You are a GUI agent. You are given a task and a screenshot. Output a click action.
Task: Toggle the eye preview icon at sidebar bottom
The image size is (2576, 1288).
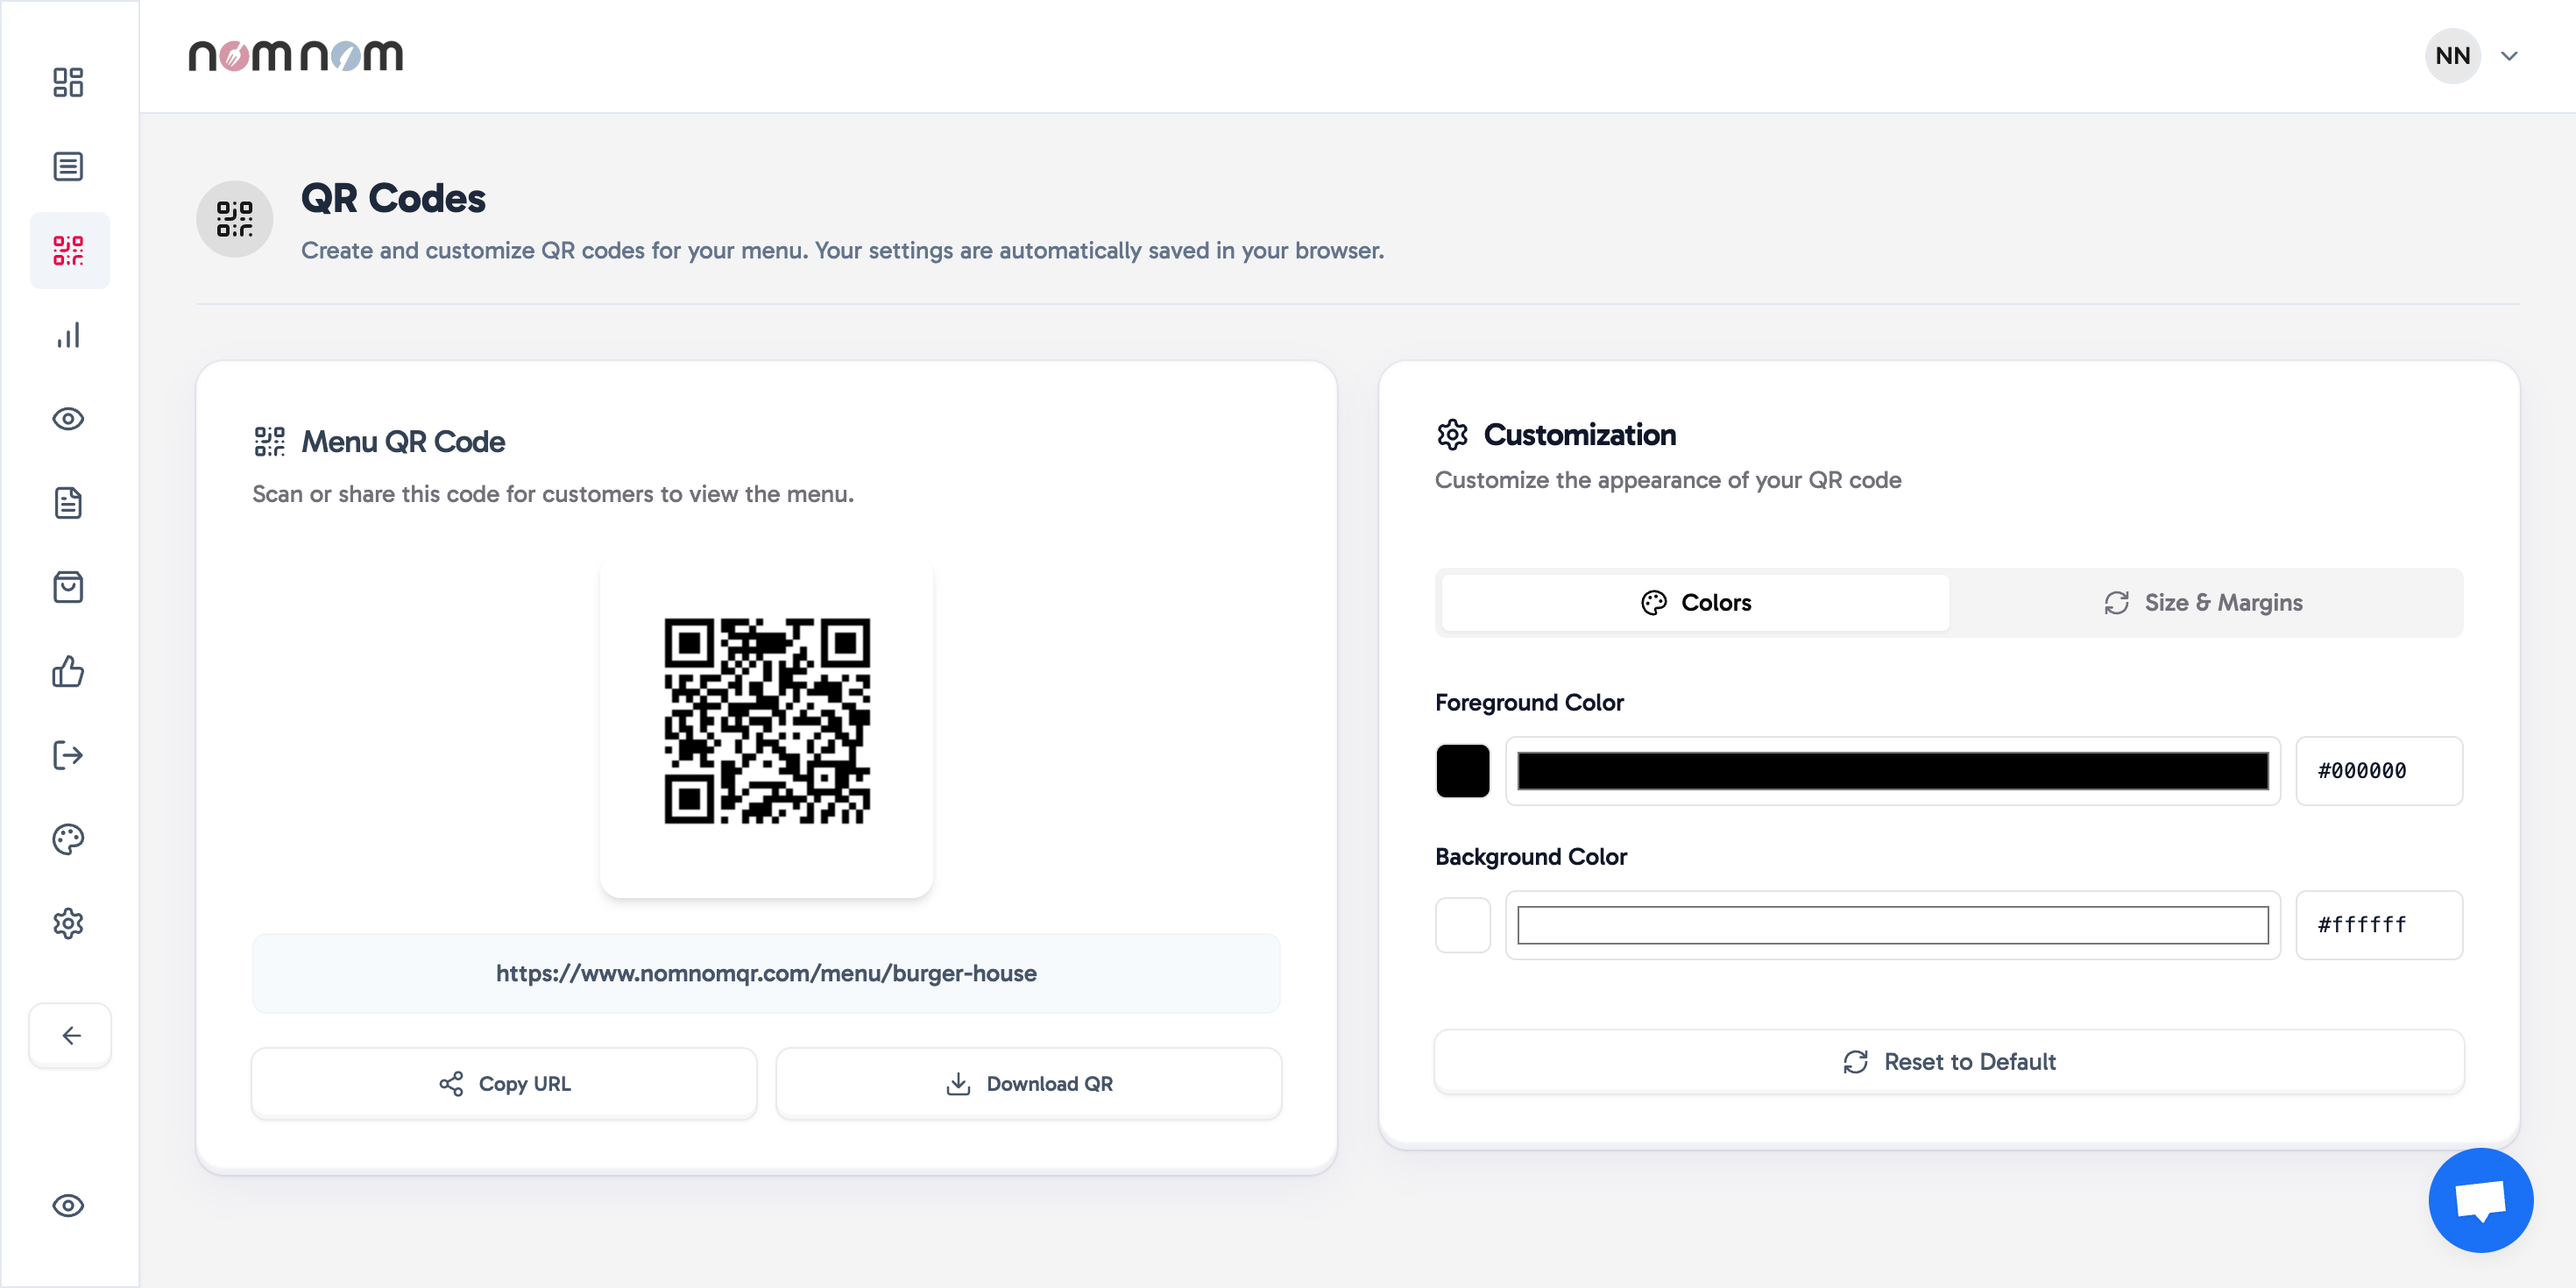[68, 1205]
